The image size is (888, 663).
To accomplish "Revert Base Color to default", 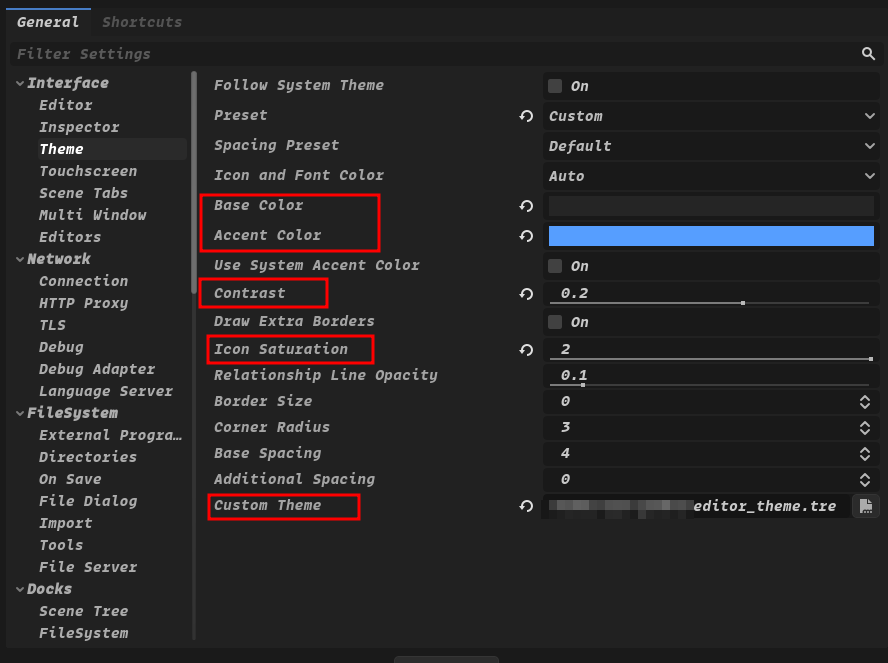I will pyautogui.click(x=526, y=206).
